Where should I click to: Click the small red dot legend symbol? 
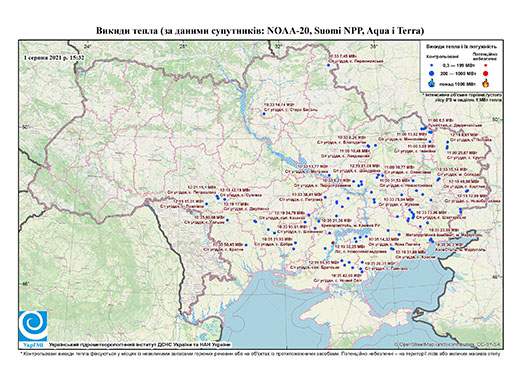(486, 65)
